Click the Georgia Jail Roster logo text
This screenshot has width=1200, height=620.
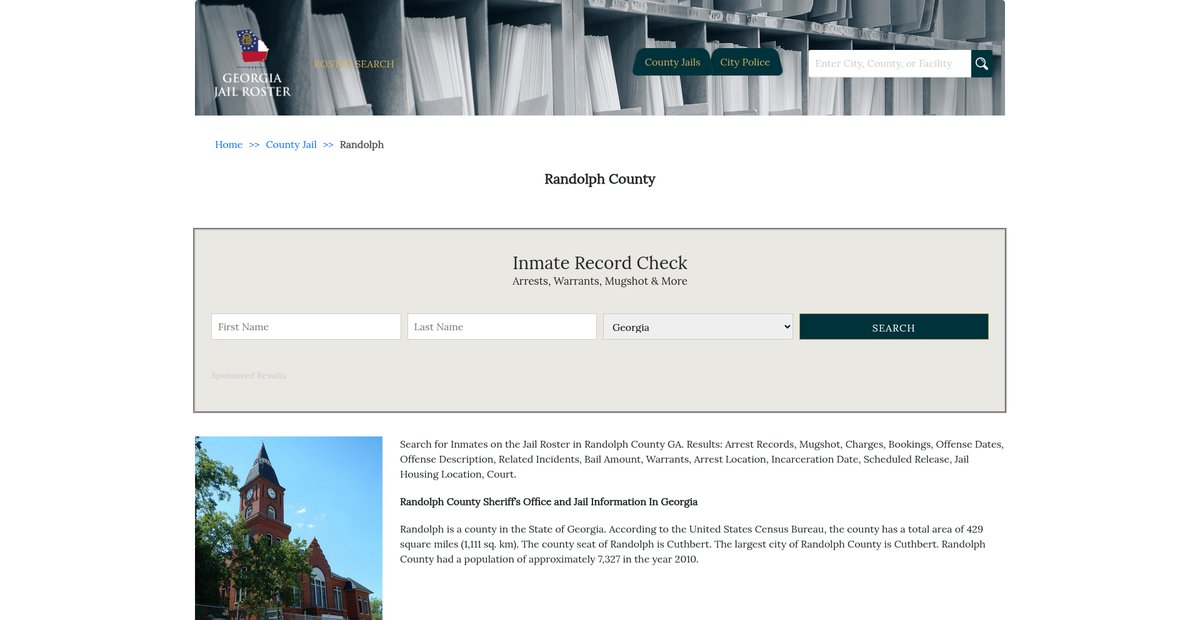(252, 85)
